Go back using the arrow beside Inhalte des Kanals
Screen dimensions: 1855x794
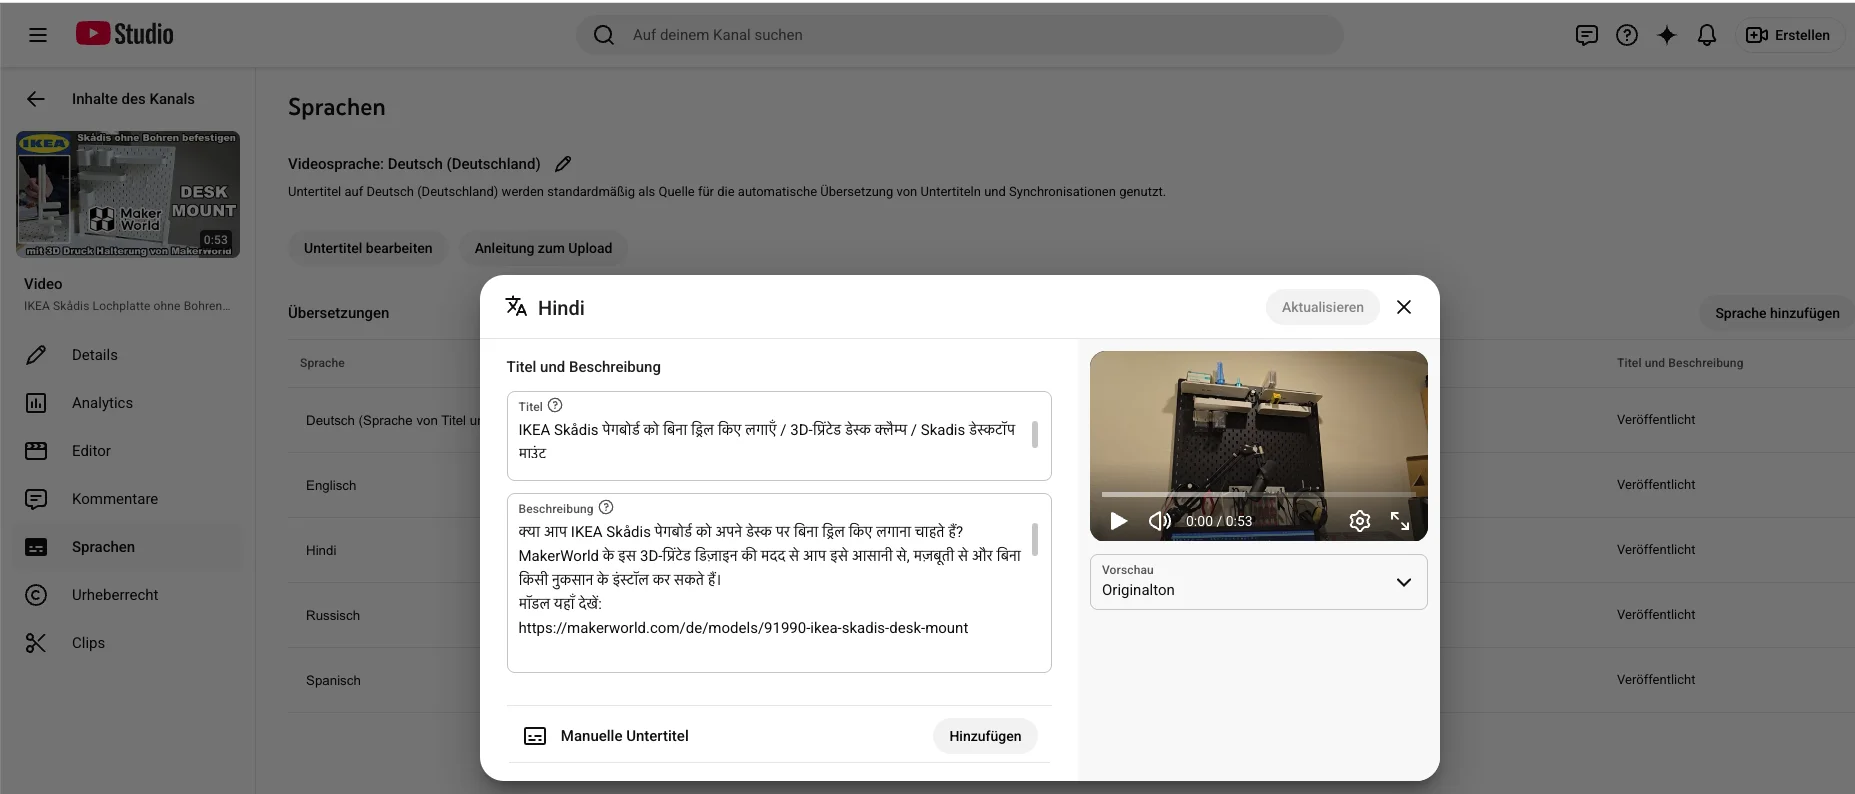pyautogui.click(x=36, y=99)
